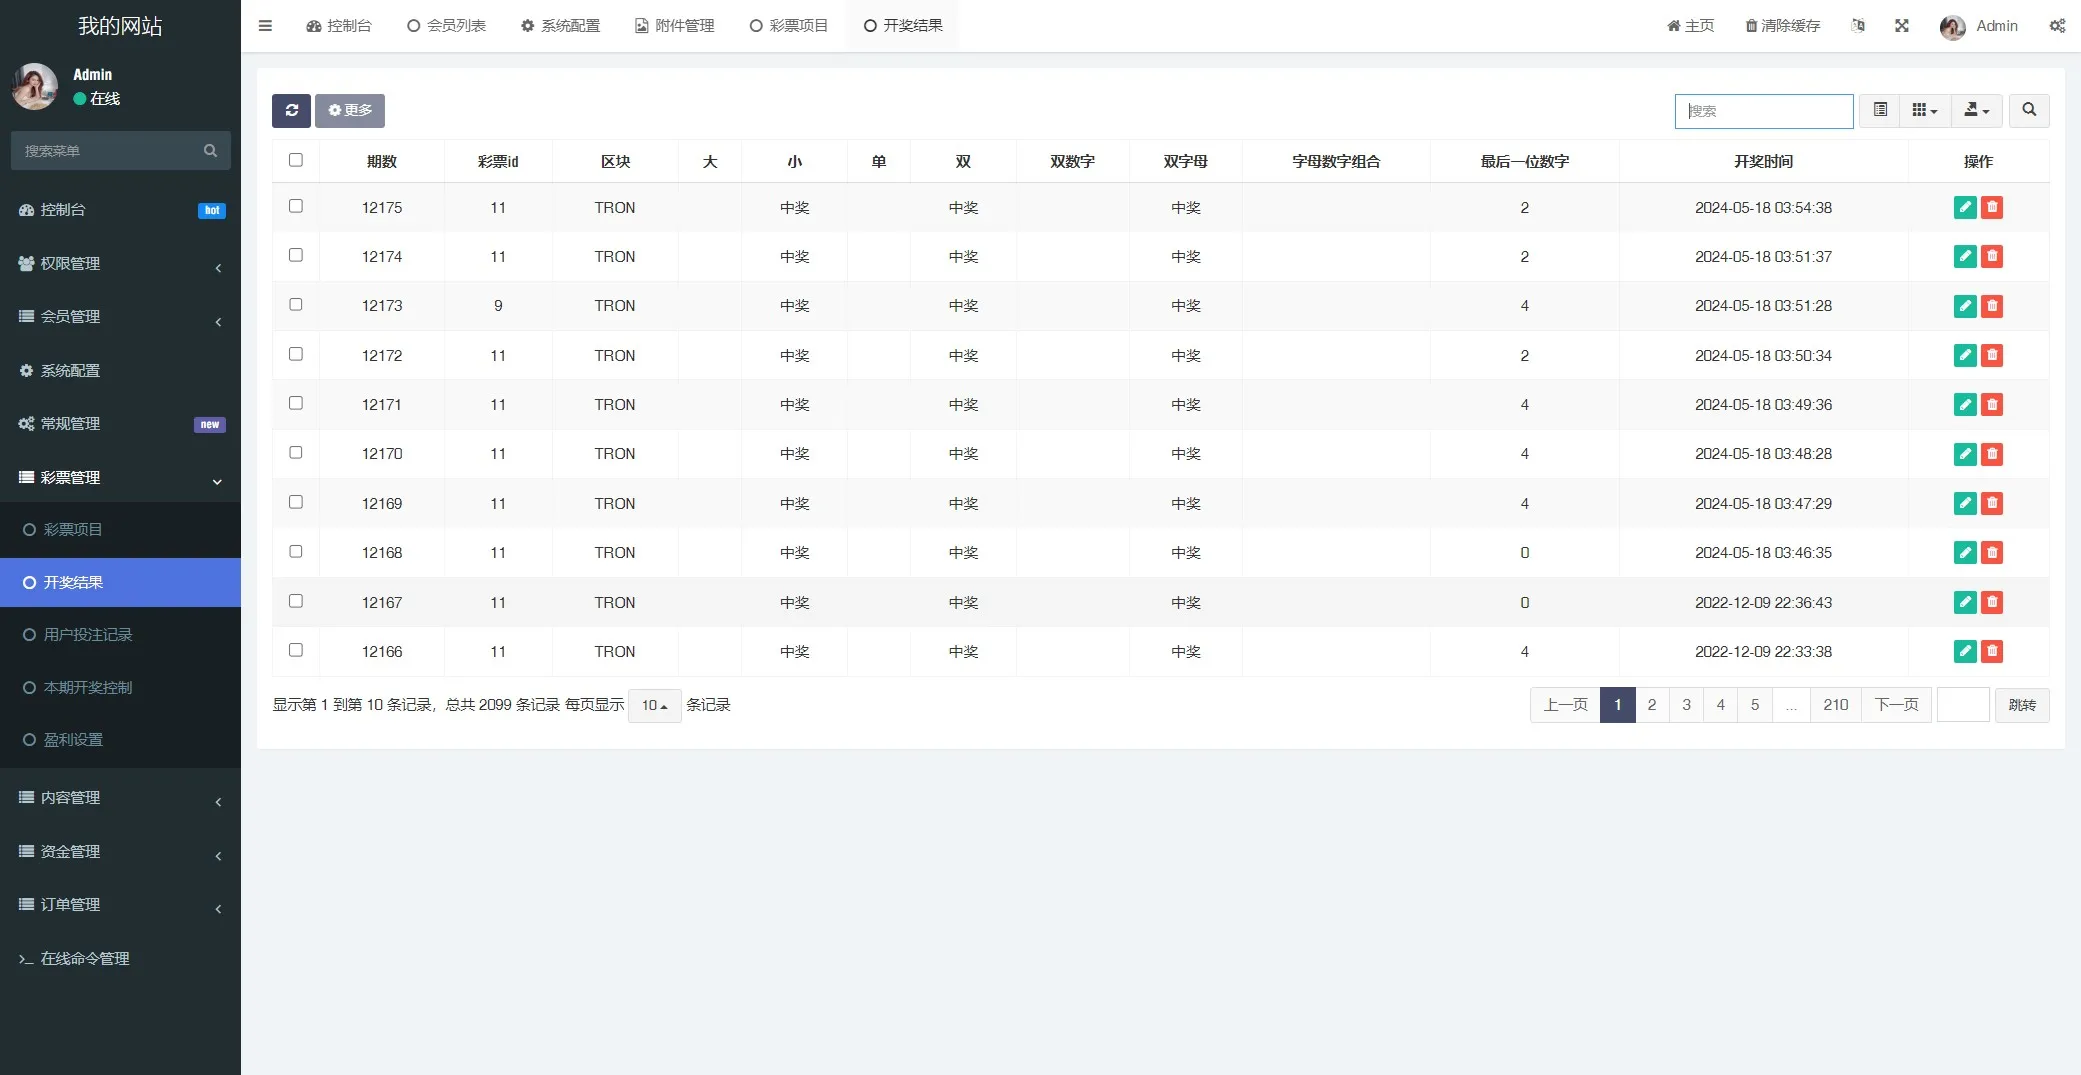Click the 下一页 pagination button
2081x1075 pixels.
1896,705
